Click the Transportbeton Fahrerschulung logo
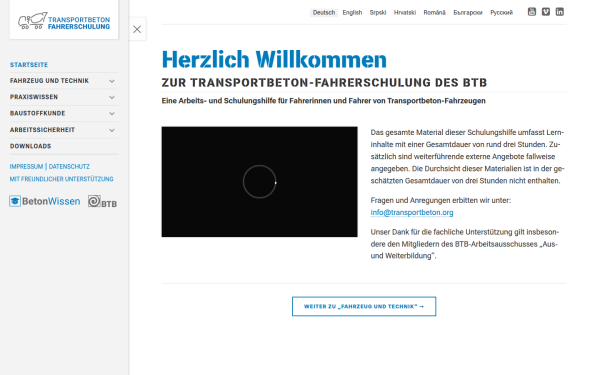The image size is (600, 375). [x=64, y=21]
